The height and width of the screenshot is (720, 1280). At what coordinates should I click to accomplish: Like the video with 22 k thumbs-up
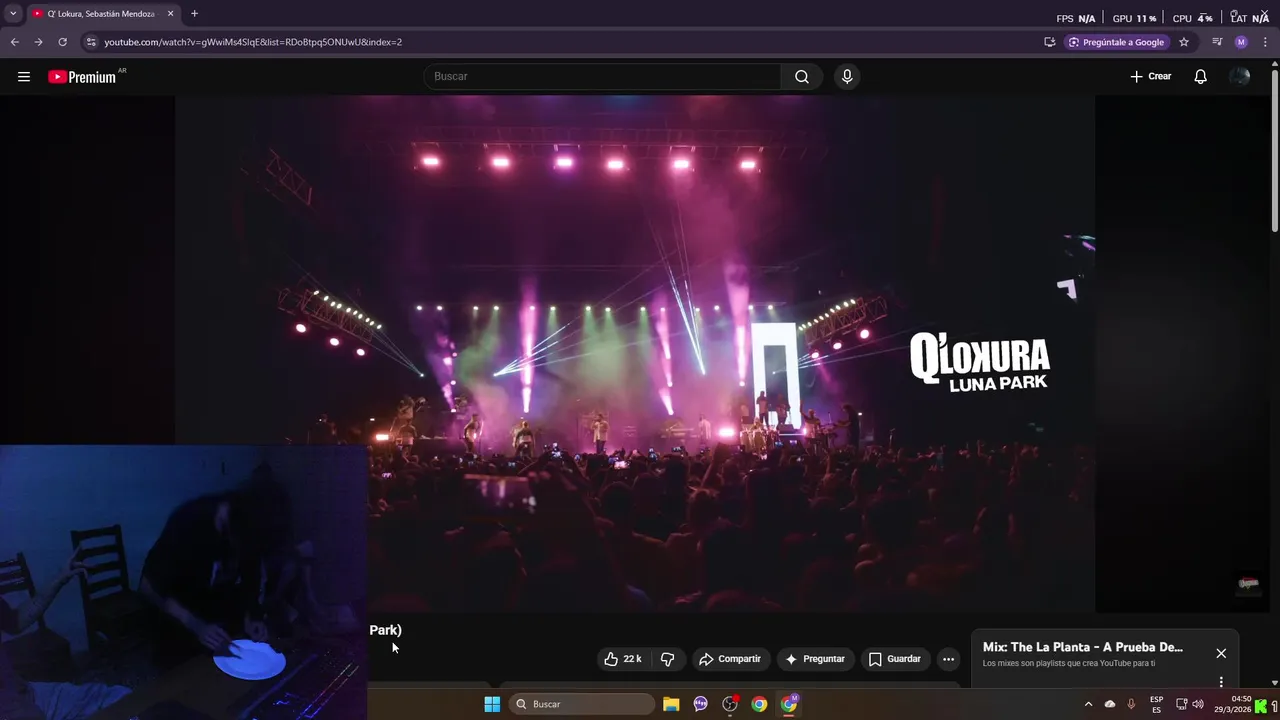(622, 659)
